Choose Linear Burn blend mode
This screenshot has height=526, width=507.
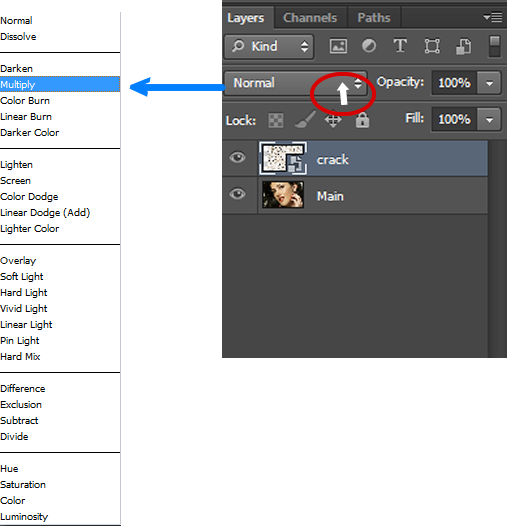point(26,117)
